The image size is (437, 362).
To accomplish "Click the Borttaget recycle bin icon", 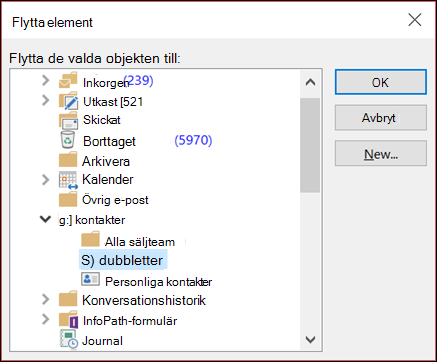I will pos(68,140).
